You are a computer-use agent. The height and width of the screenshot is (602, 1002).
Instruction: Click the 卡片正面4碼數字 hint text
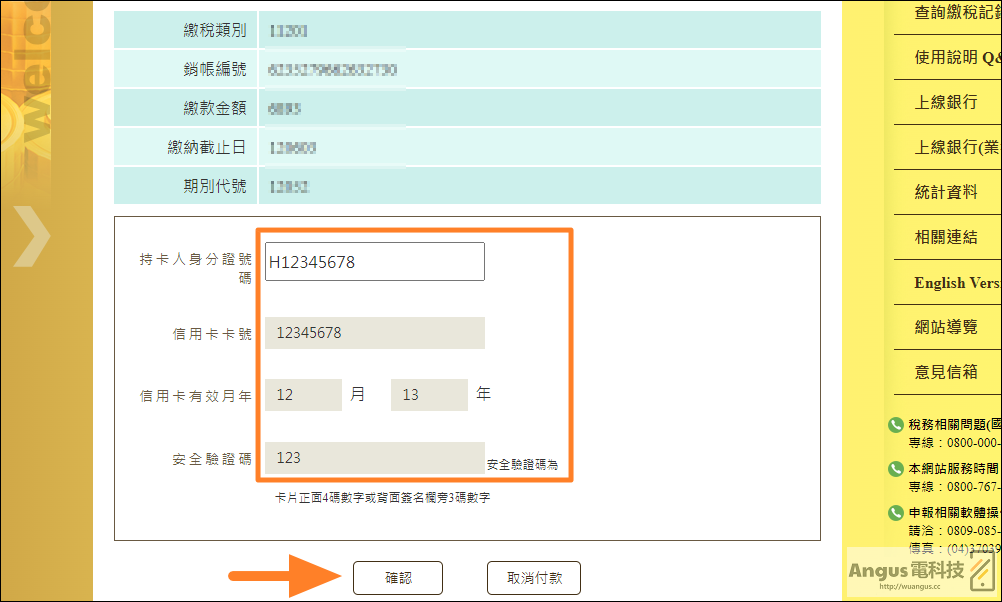[382, 497]
